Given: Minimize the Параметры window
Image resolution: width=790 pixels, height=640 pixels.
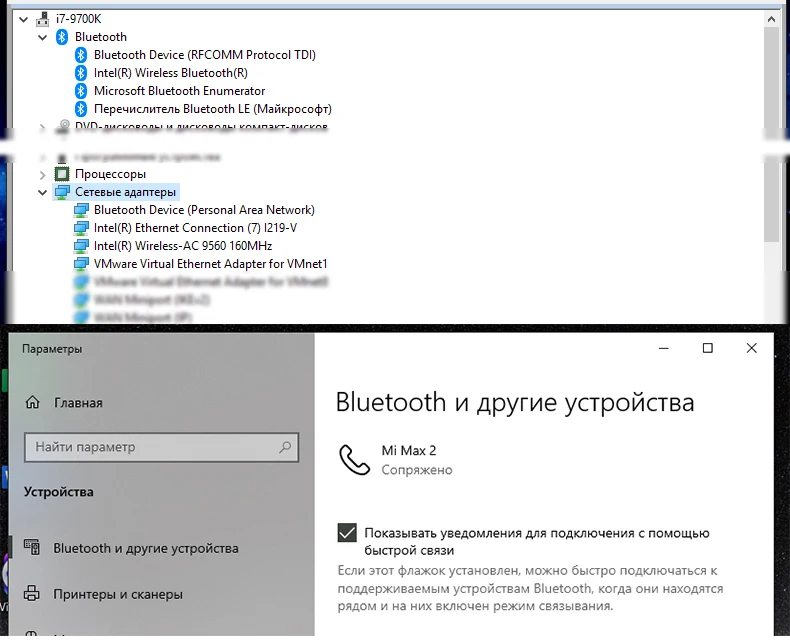Looking at the screenshot, I should click(x=664, y=348).
